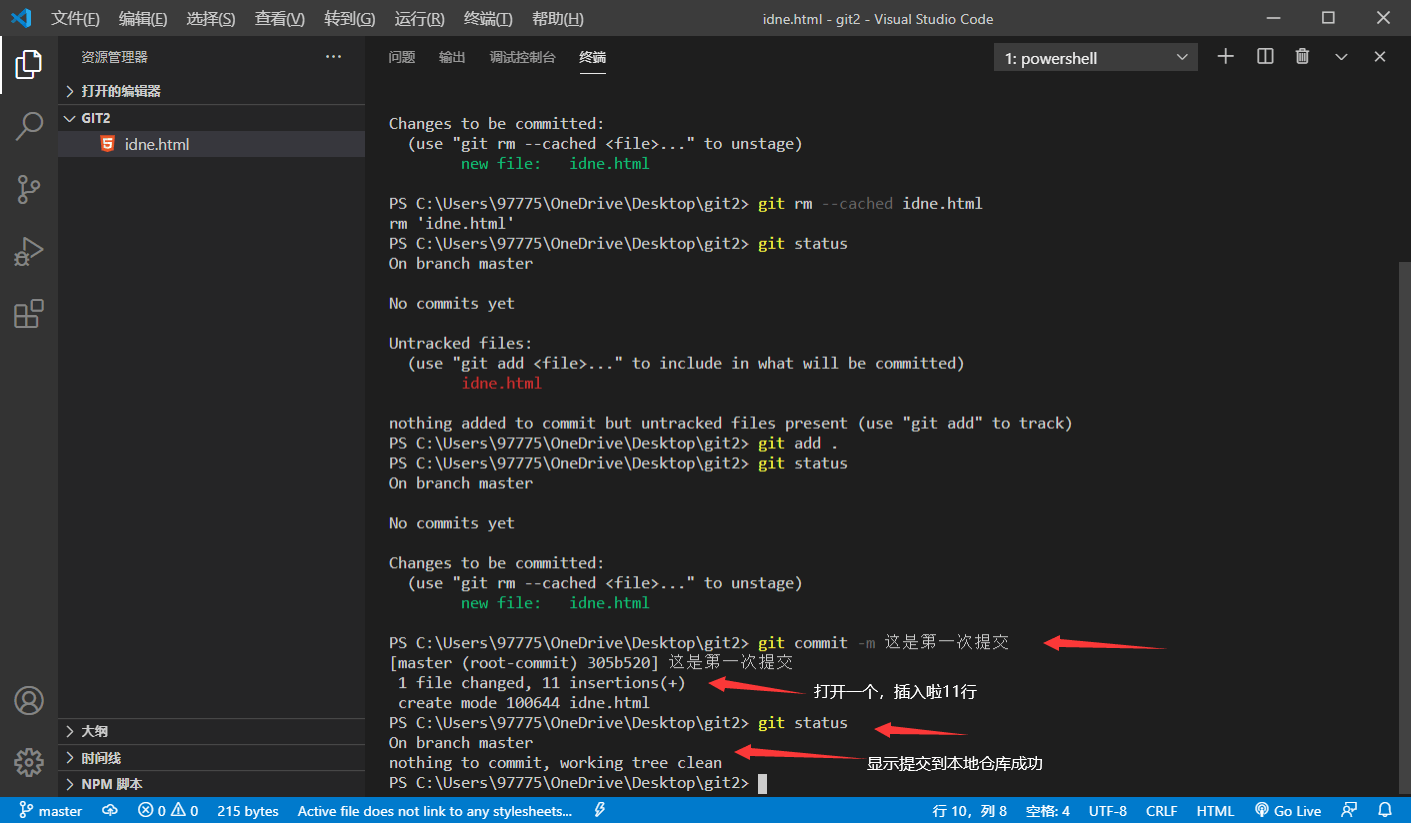Click '1 file changed, 11 insertions(+)' line
1411x823 pixels.
click(x=542, y=683)
